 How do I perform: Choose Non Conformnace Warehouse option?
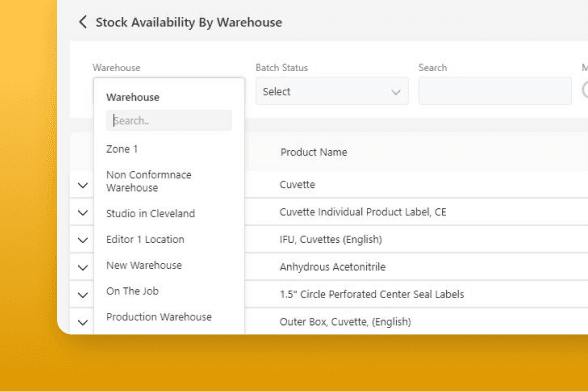click(149, 181)
